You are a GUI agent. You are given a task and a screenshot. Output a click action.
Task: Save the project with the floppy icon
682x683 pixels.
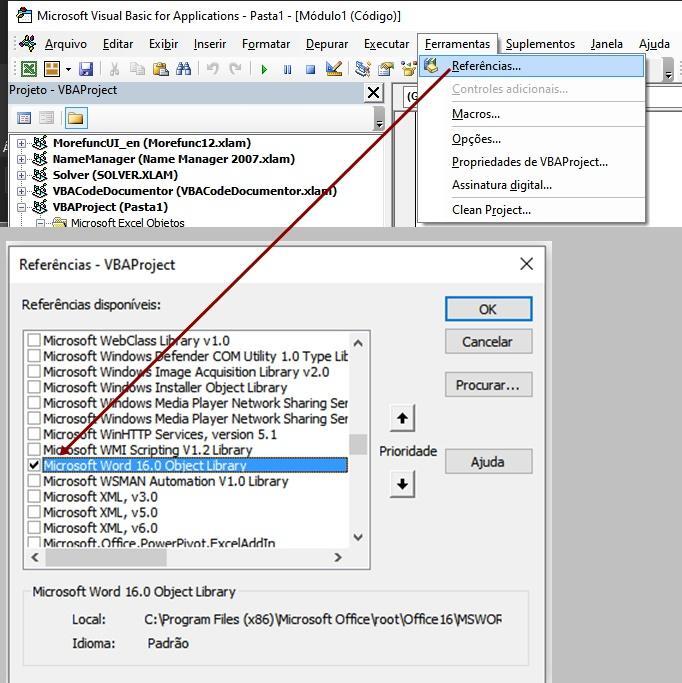tap(86, 69)
